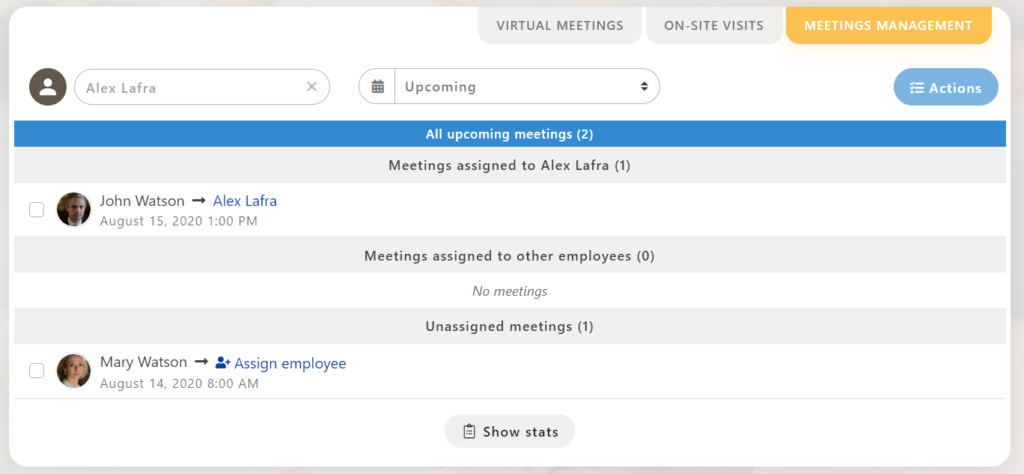The image size is (1024, 474).
Task: Open the Upcoming filter dropdown
Action: (x=526, y=87)
